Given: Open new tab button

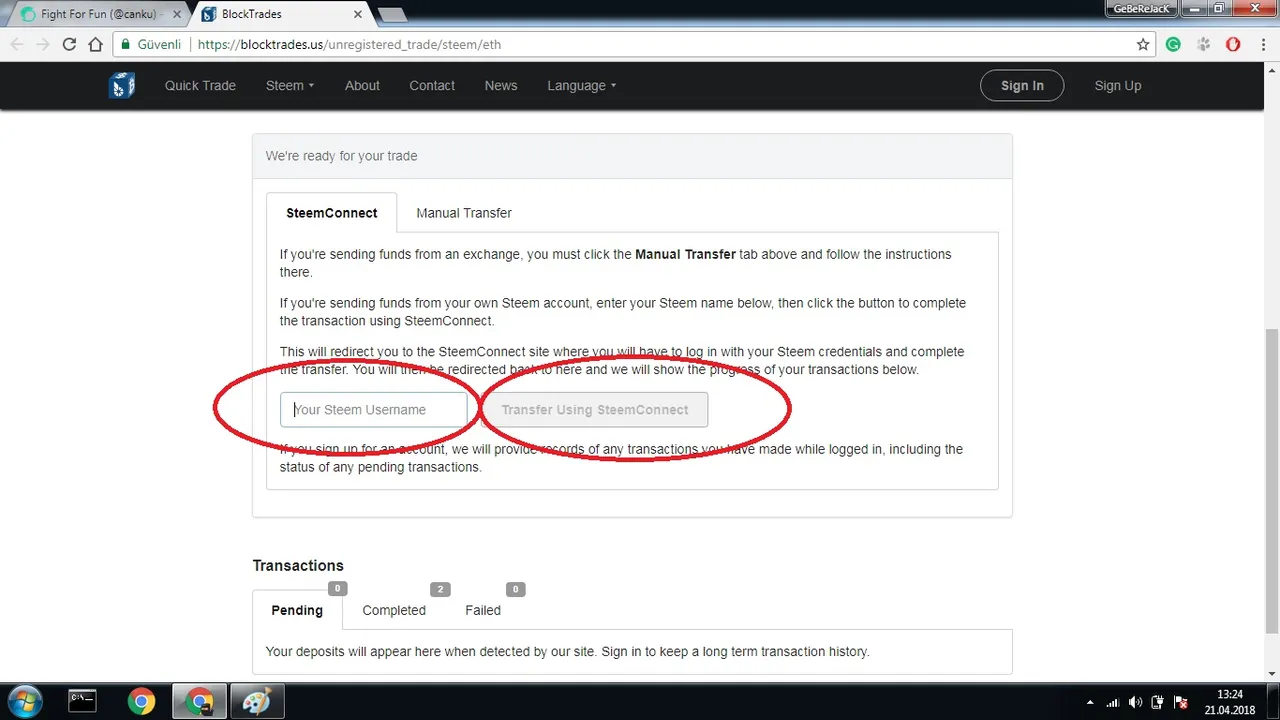Looking at the screenshot, I should pos(392,14).
